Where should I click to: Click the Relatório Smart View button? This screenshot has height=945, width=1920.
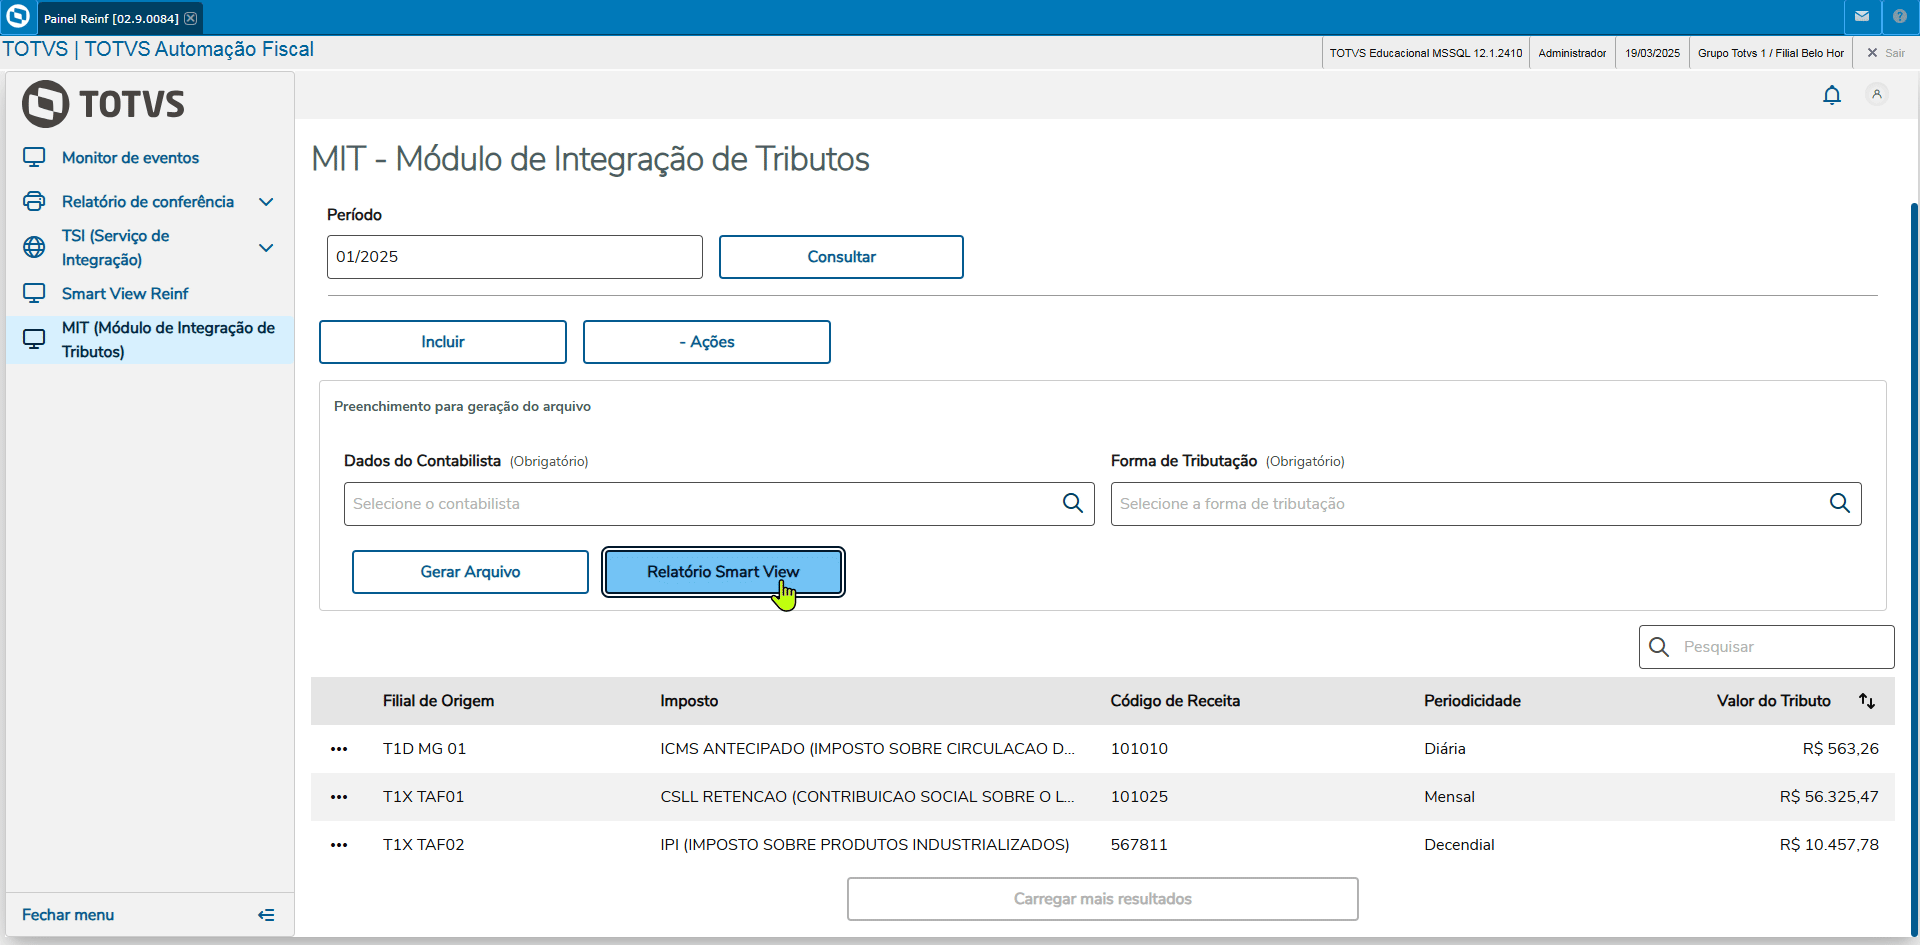(723, 572)
